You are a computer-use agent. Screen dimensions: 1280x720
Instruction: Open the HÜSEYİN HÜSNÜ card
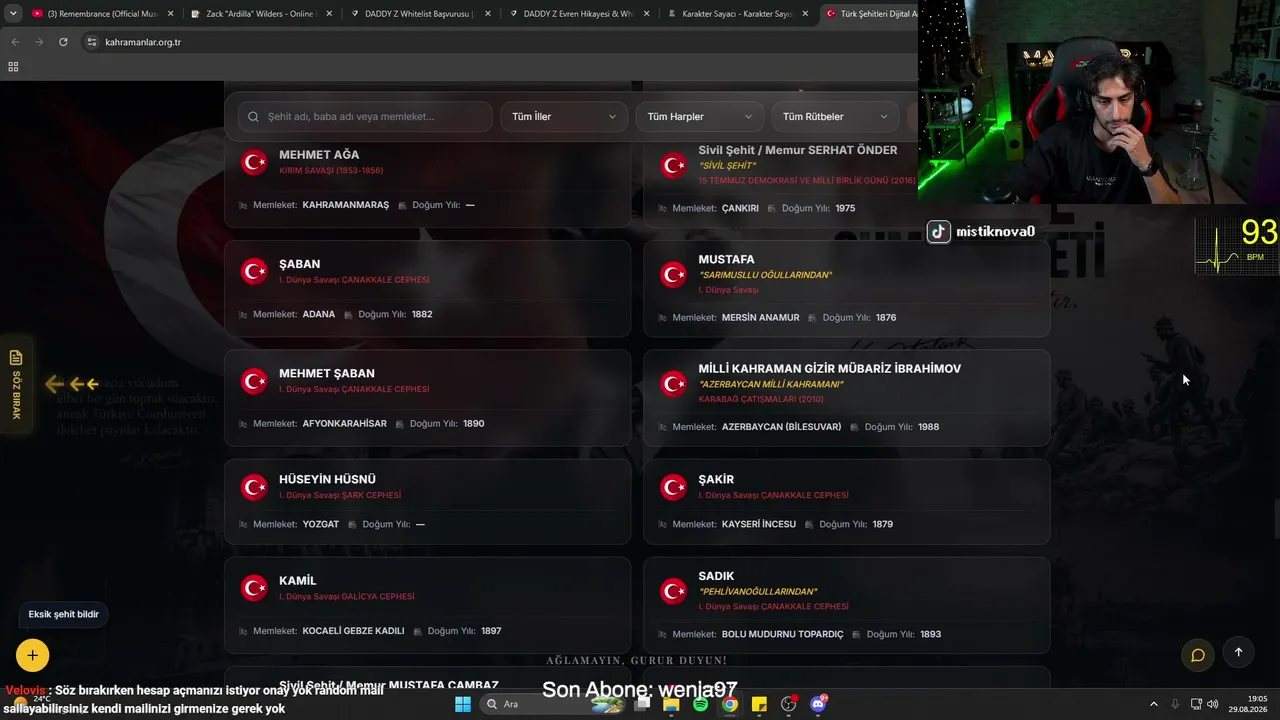tap(428, 501)
